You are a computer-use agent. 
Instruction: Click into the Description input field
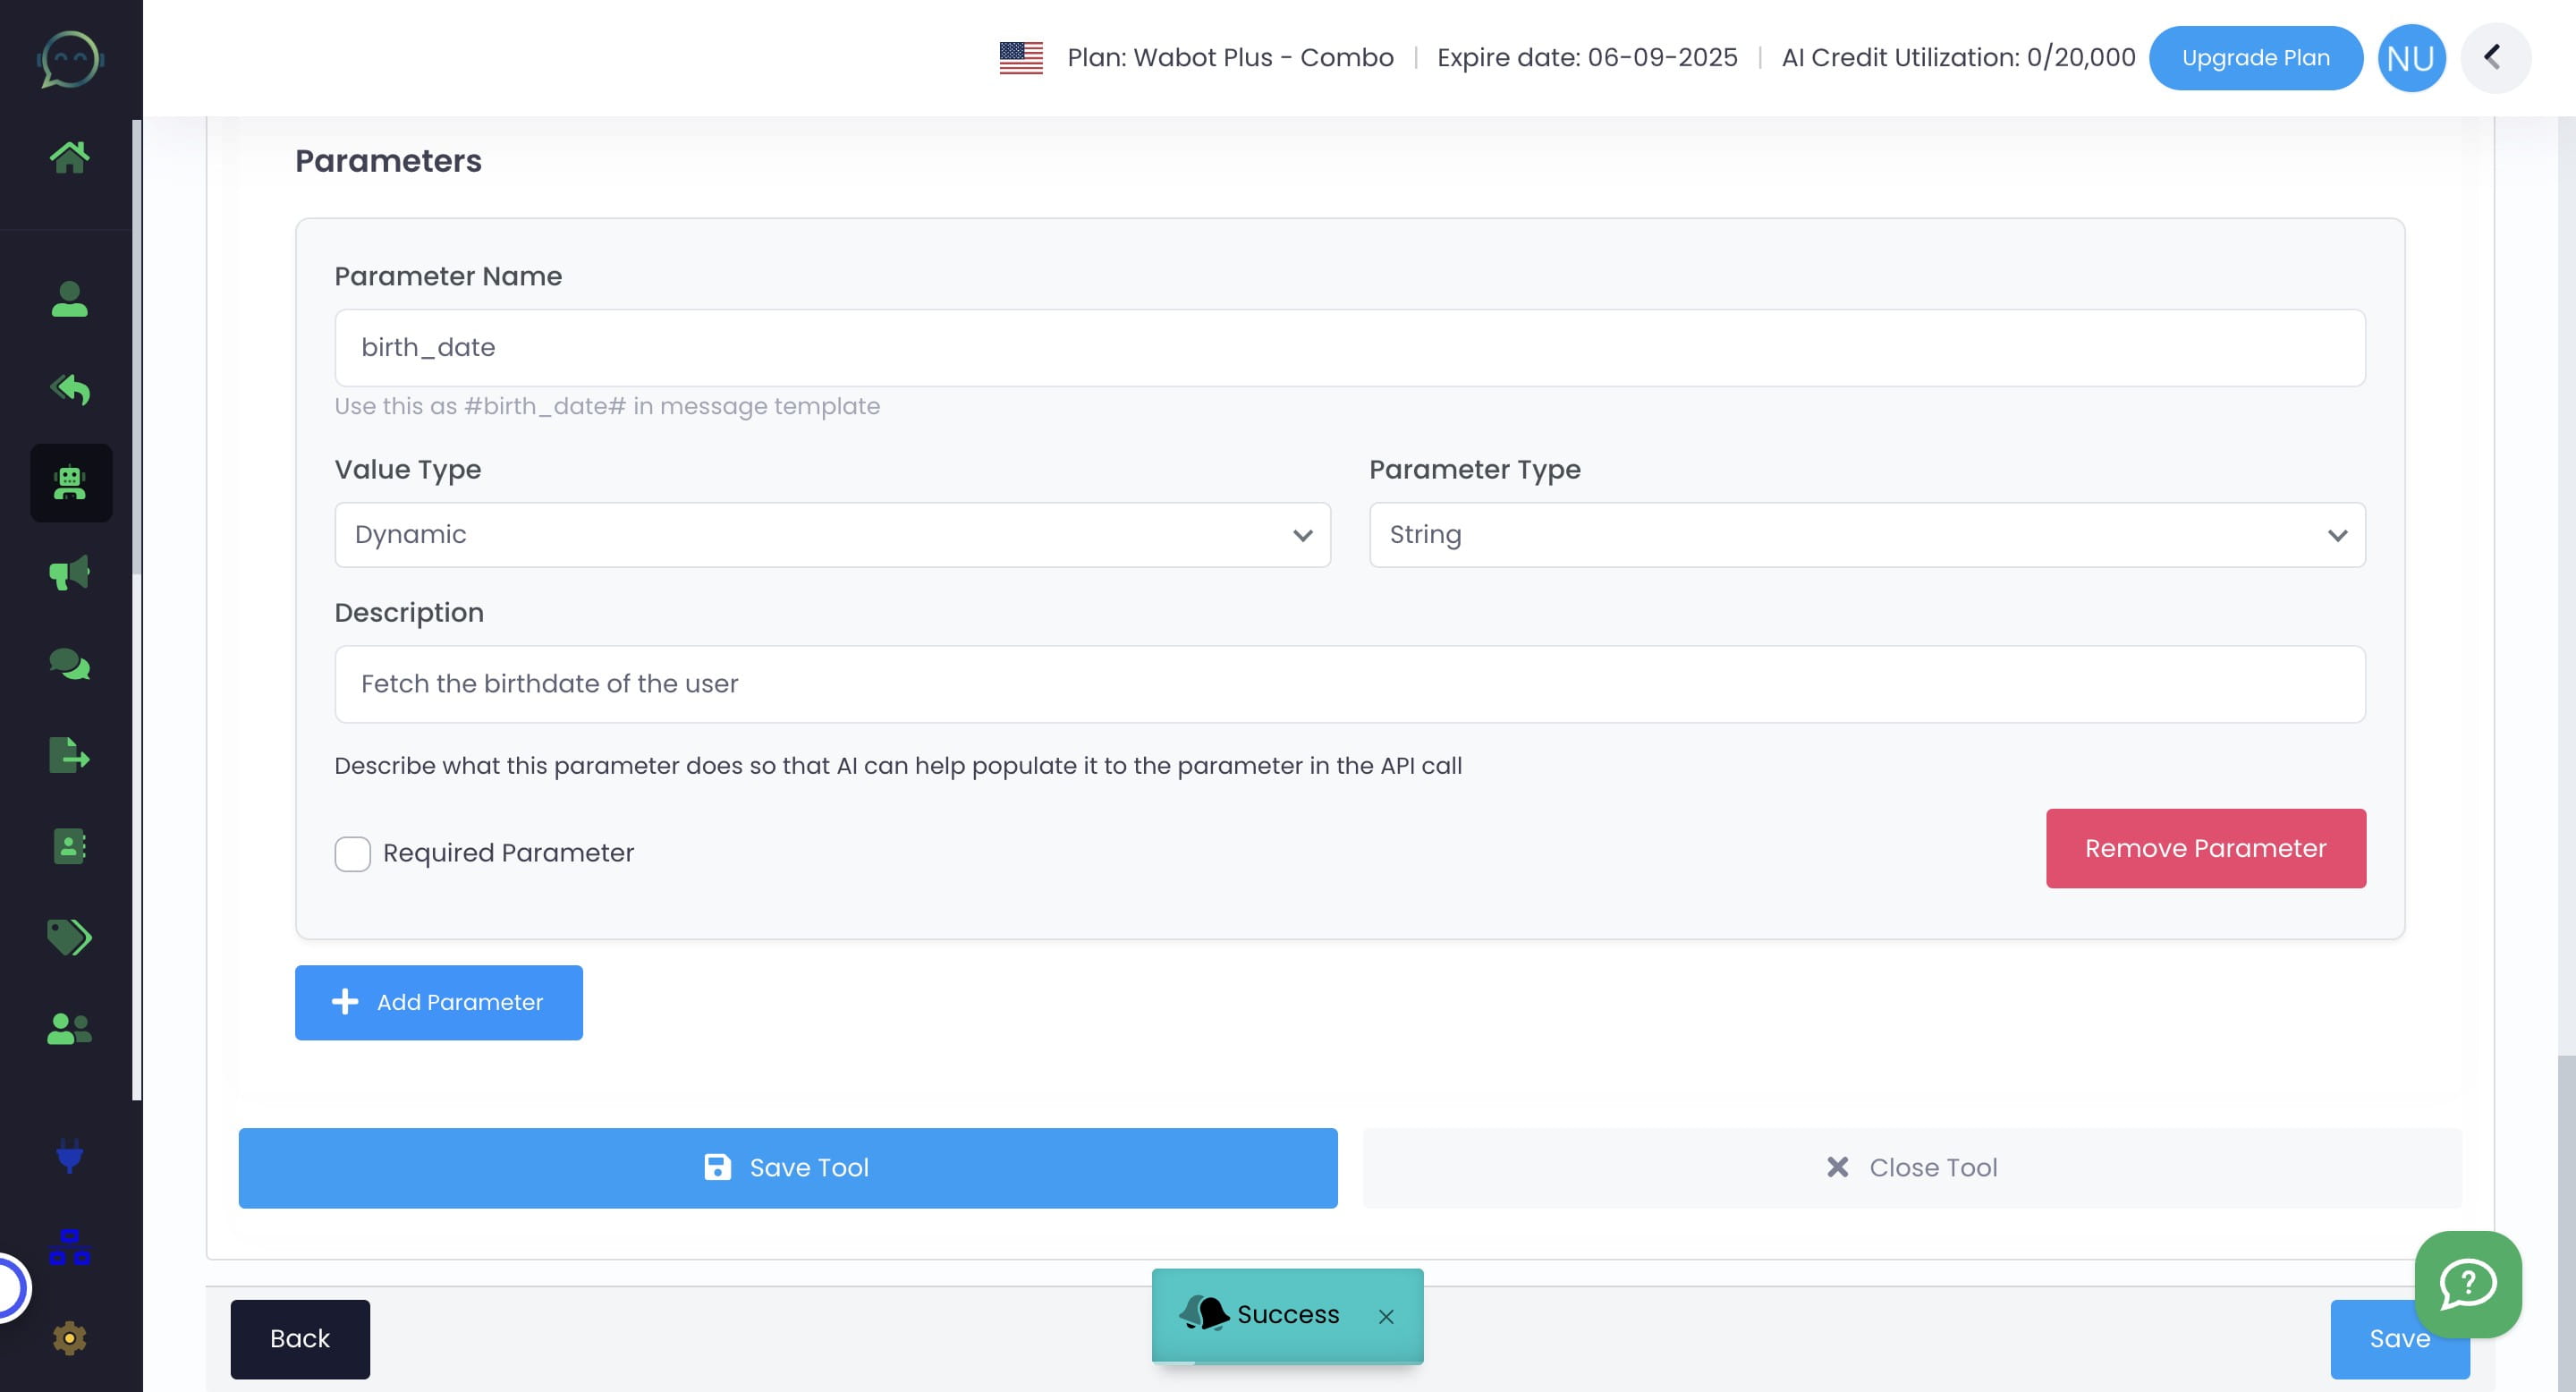pos(1349,684)
